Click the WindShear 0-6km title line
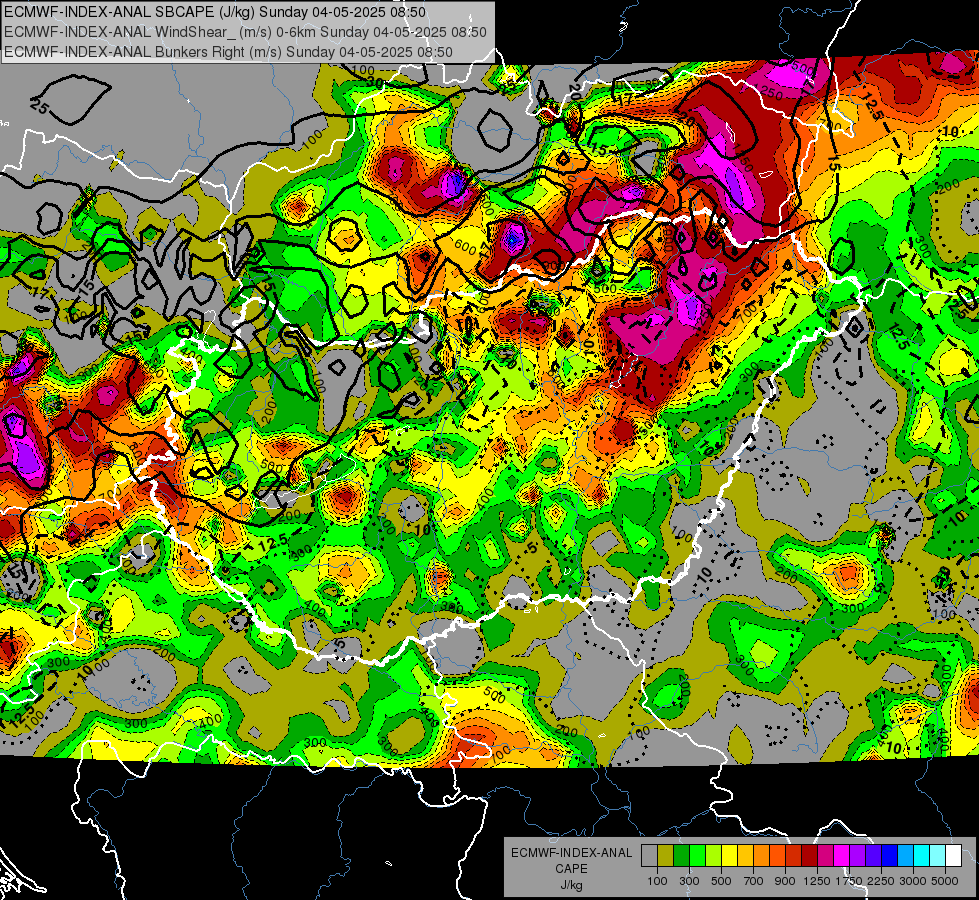The width and height of the screenshot is (979, 900). click(x=245, y=32)
